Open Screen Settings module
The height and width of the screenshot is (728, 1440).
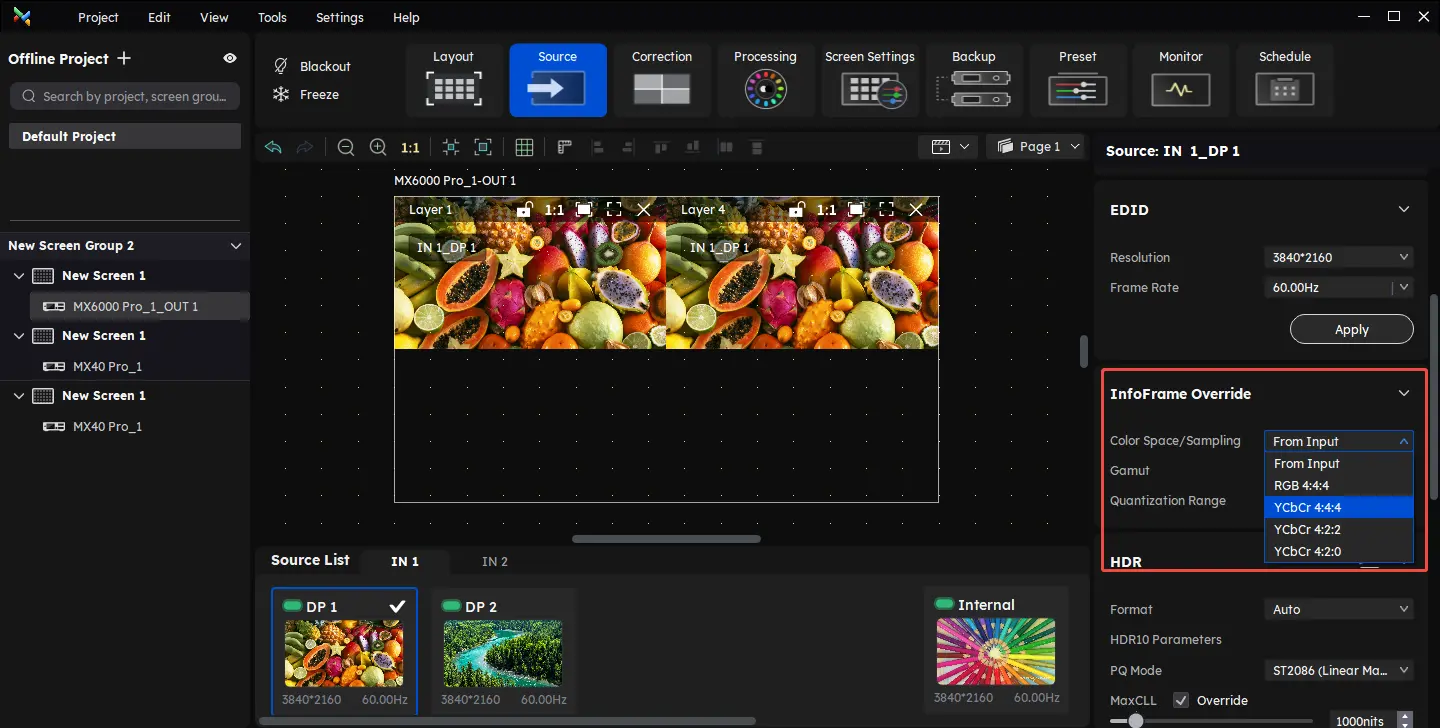point(870,80)
